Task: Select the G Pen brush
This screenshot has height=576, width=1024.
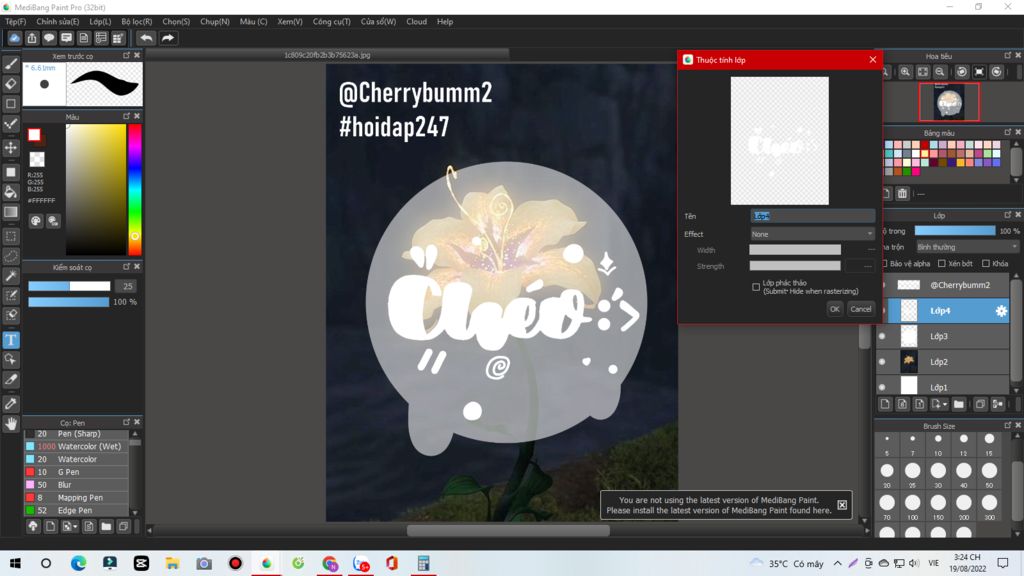Action: (x=77, y=472)
